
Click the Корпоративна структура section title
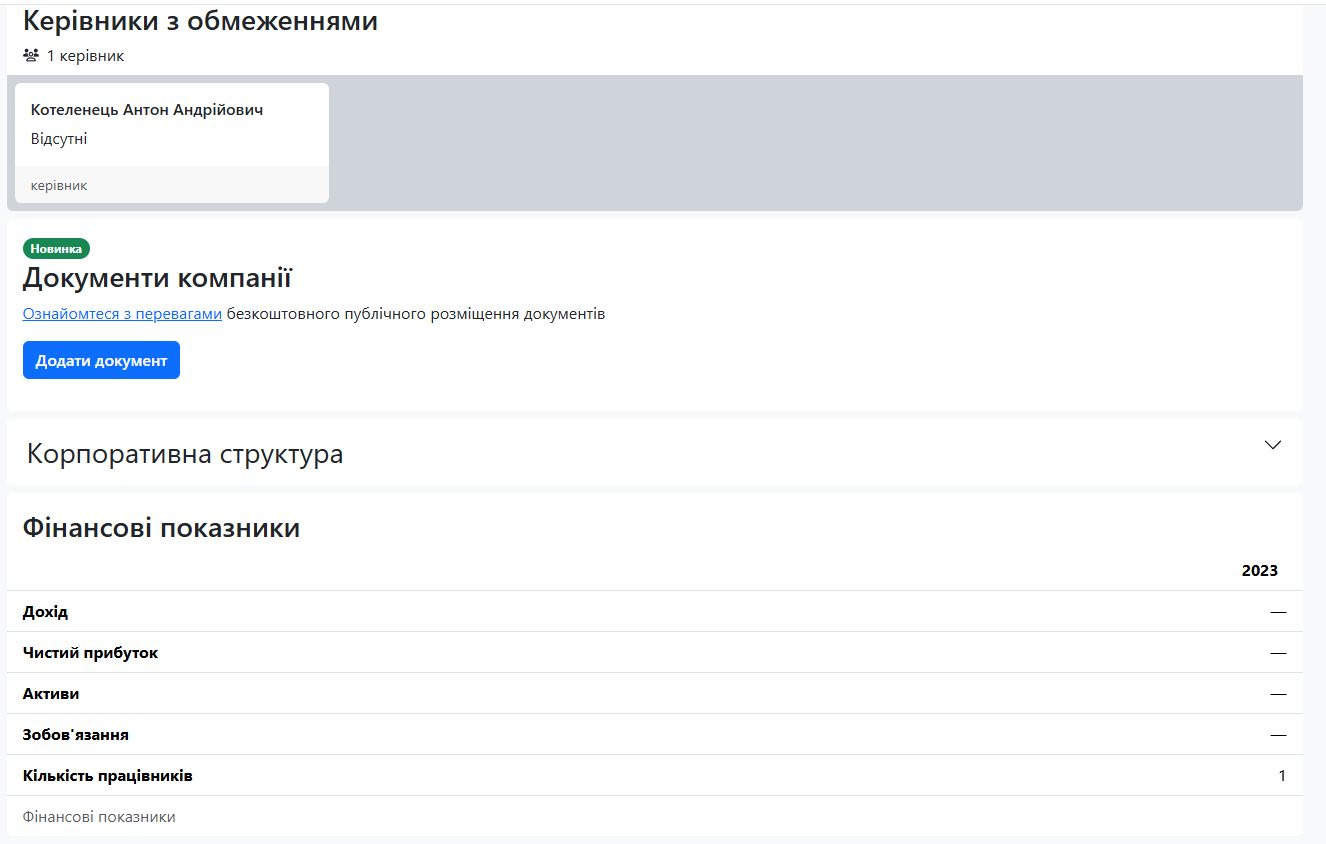click(x=185, y=454)
